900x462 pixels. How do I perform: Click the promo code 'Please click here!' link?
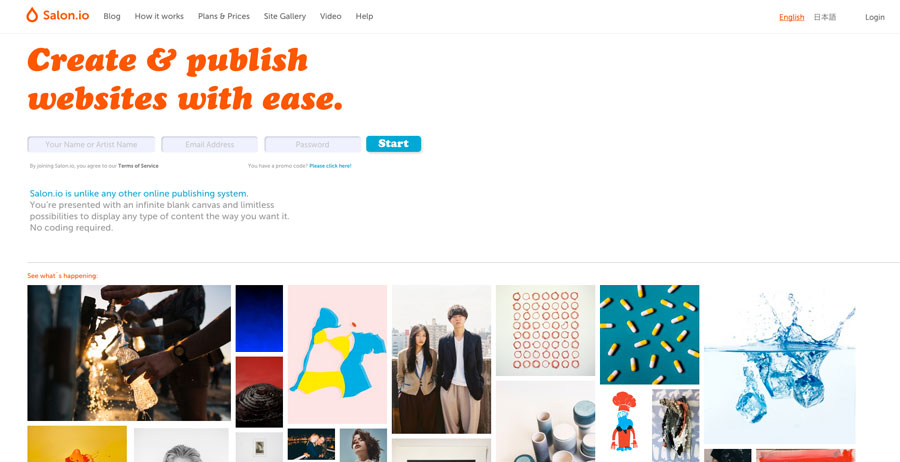[330, 166]
